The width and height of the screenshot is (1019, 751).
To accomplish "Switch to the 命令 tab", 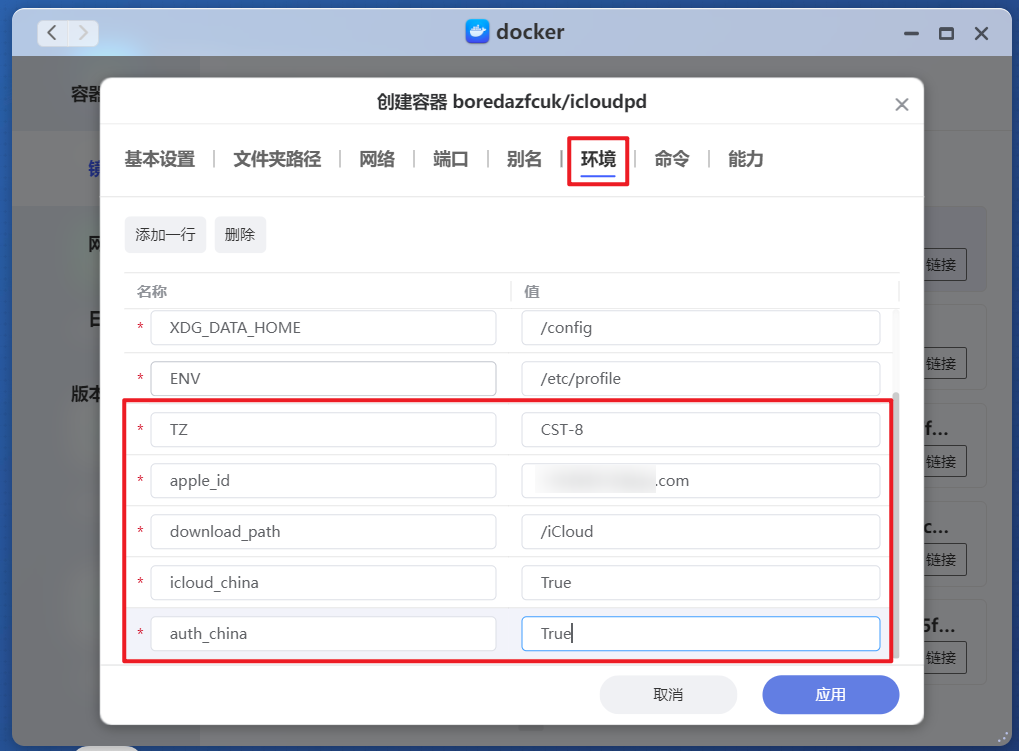I will (x=671, y=158).
